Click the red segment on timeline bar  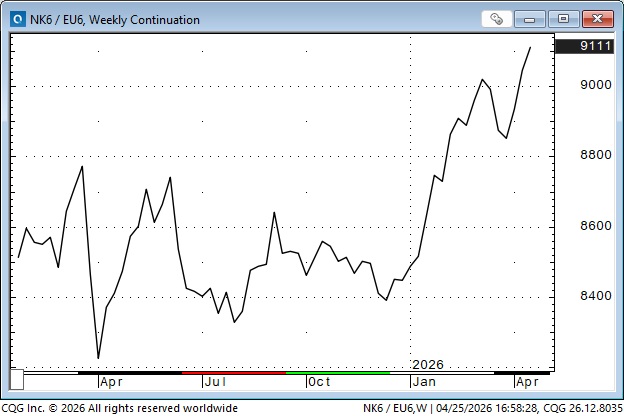(x=234, y=372)
